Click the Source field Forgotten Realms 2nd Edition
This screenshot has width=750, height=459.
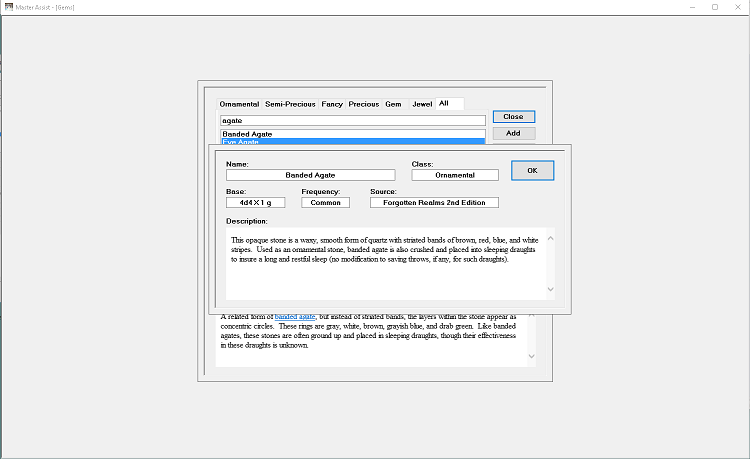click(434, 203)
